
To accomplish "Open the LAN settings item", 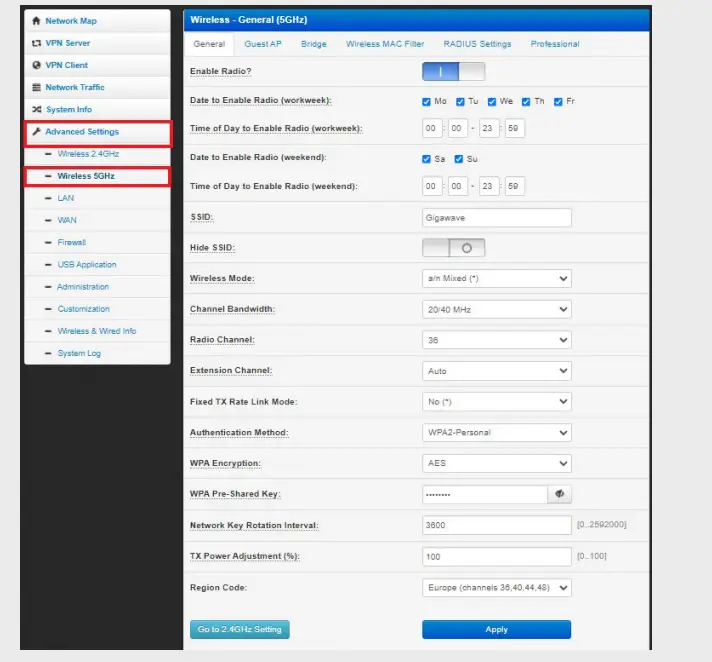I will coord(65,198).
